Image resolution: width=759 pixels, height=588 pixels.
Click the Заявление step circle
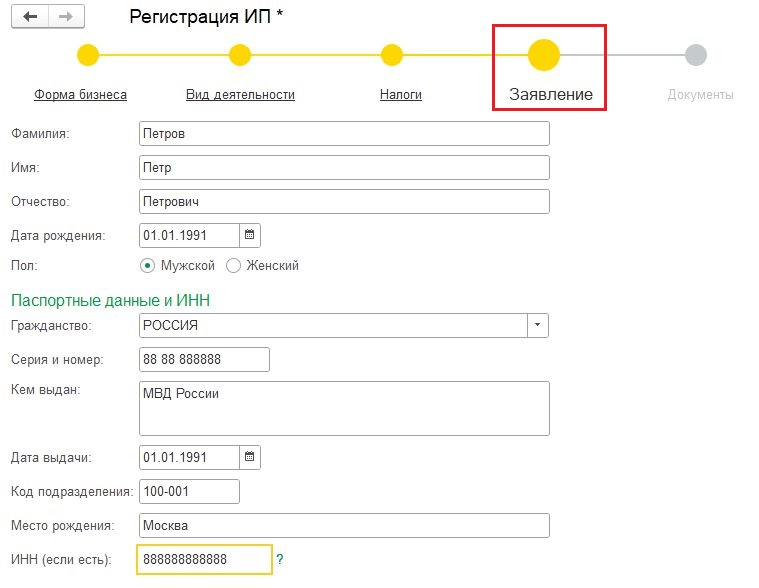coord(544,54)
